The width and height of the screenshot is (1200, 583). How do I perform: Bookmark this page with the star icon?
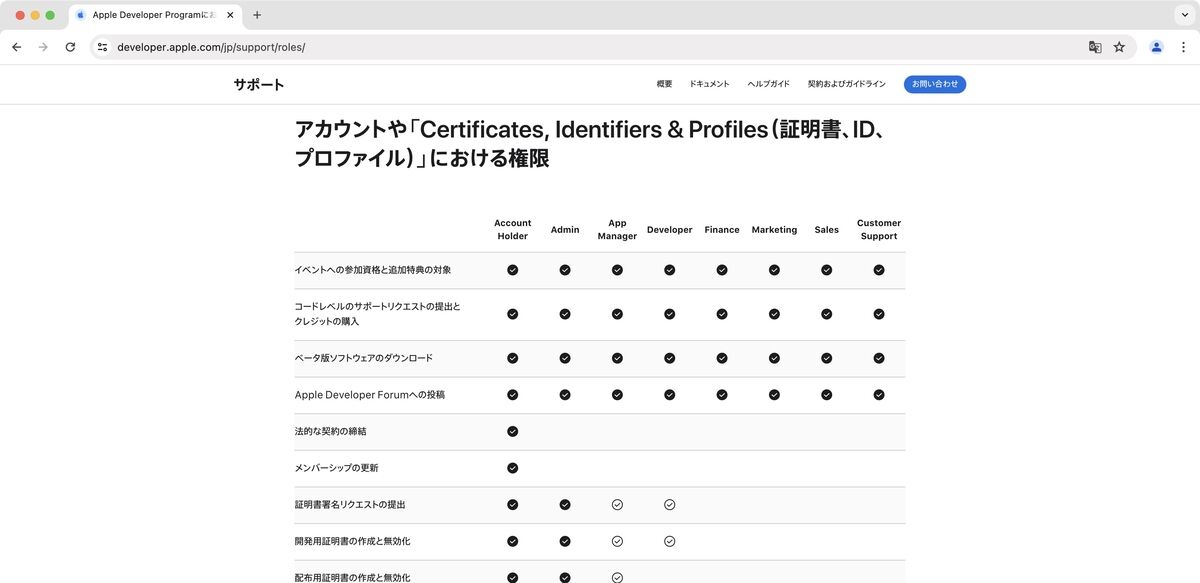(x=1119, y=47)
